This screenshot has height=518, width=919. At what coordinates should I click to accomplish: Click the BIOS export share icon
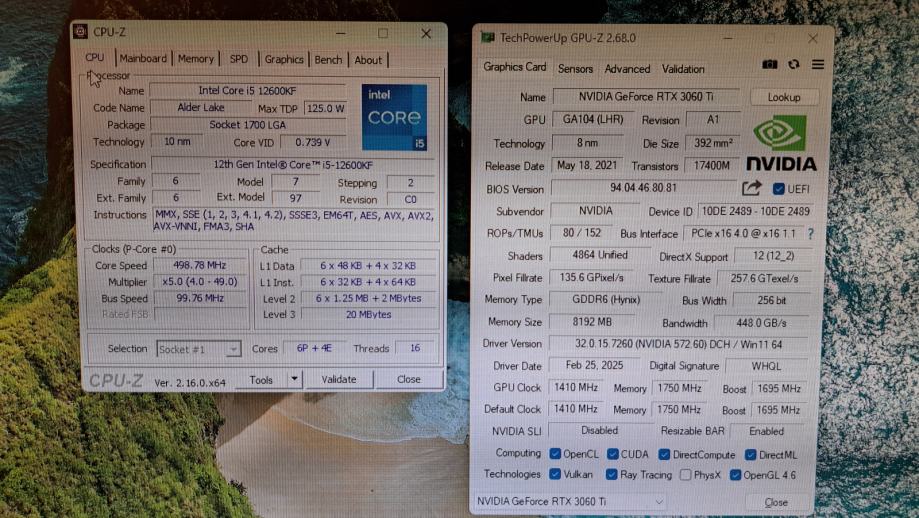751,188
